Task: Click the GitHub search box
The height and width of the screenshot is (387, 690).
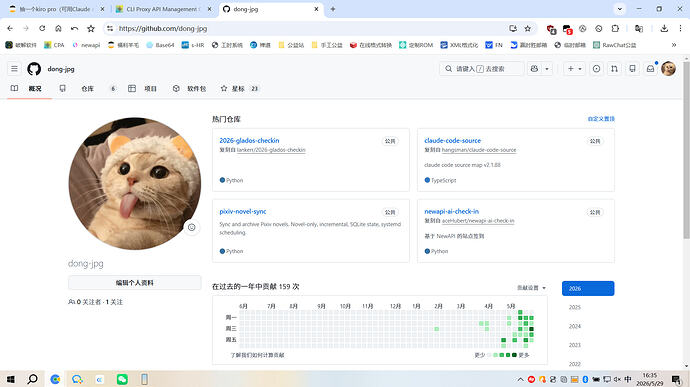Action: coord(481,69)
